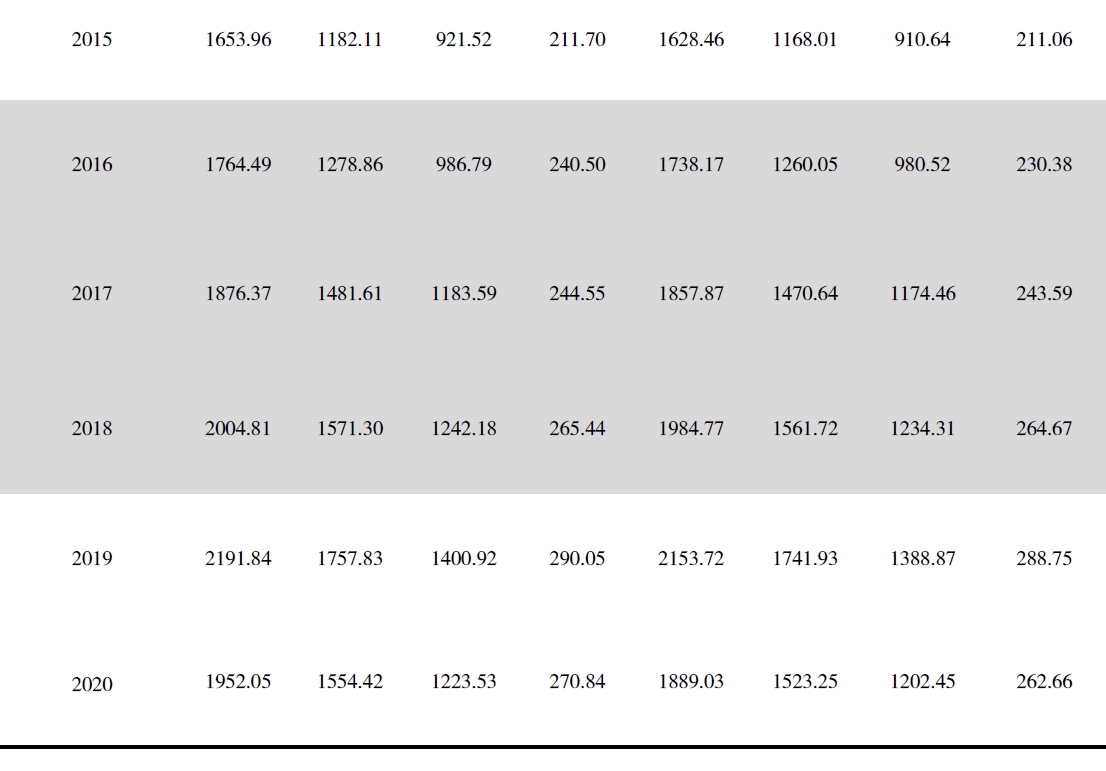Click the value 910.64
Image resolution: width=1106 pixels, height=771 pixels.
(923, 42)
